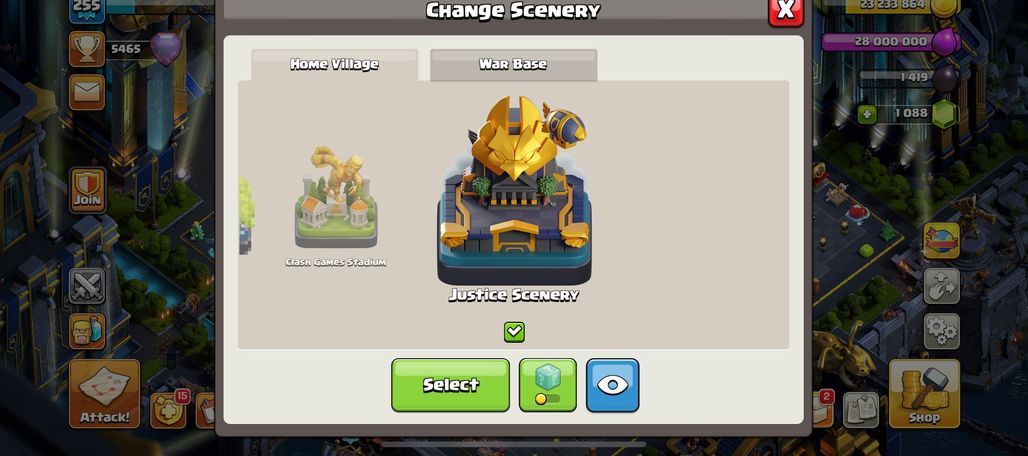Add gems with green plus icon
The width and height of the screenshot is (1028, 456).
pyautogui.click(x=867, y=115)
